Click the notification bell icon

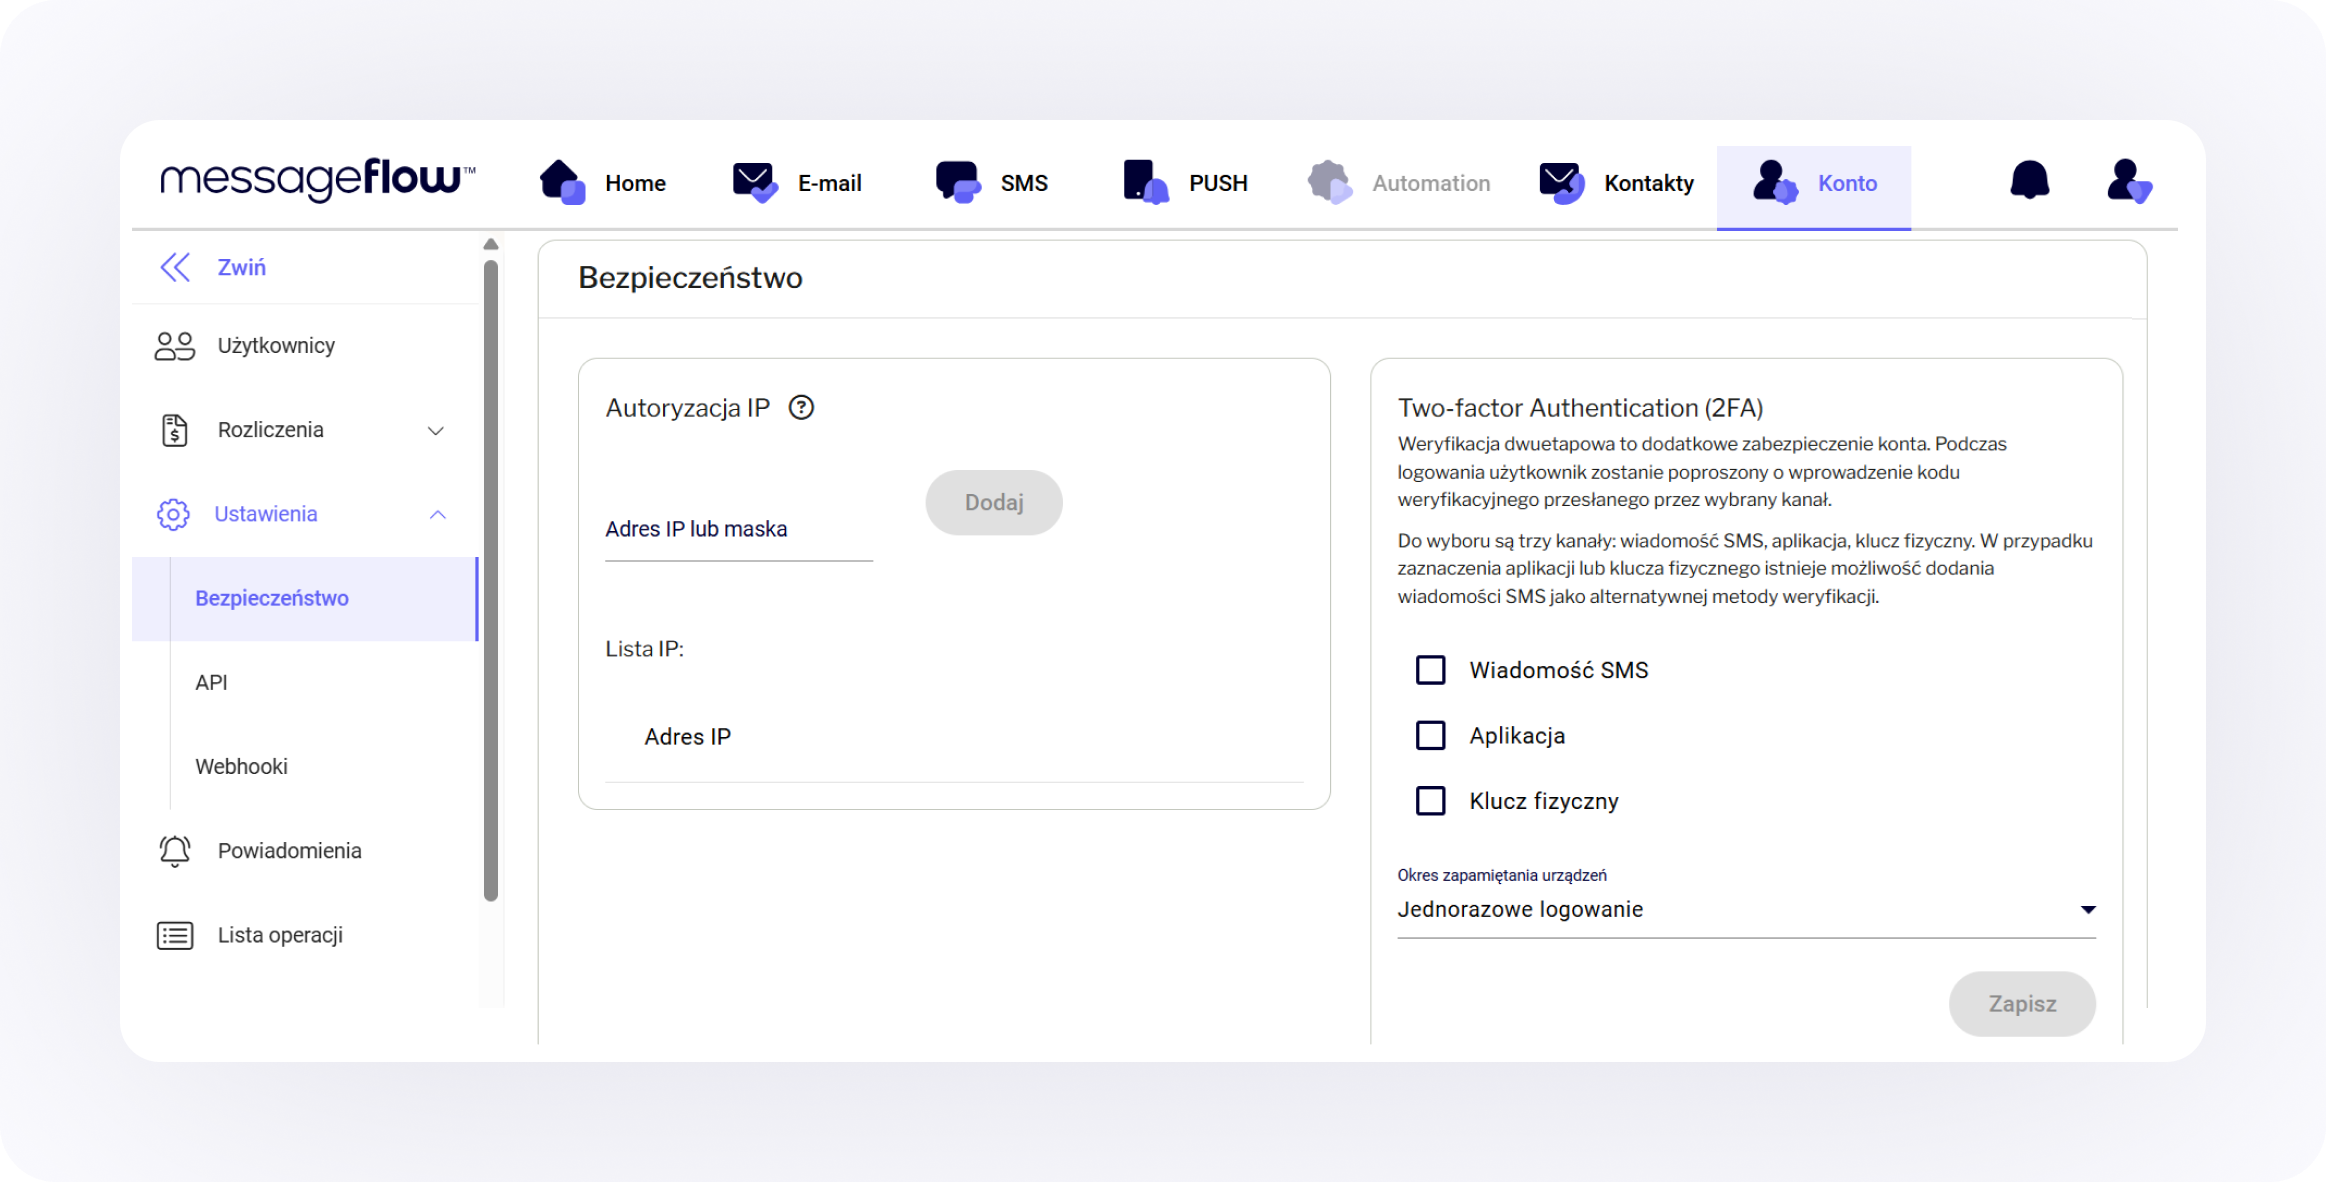pyautogui.click(x=2029, y=181)
